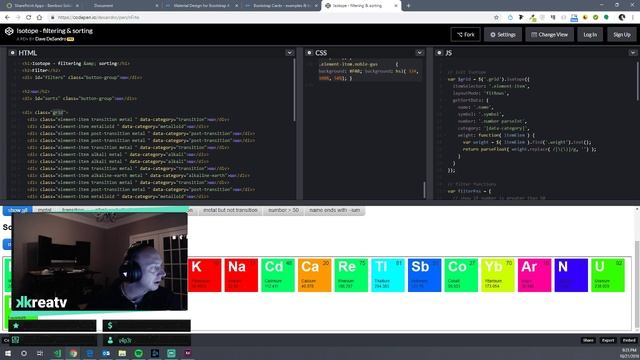Click the codepen.io address bar
Screen dimensions: 640x360
(269, 18)
